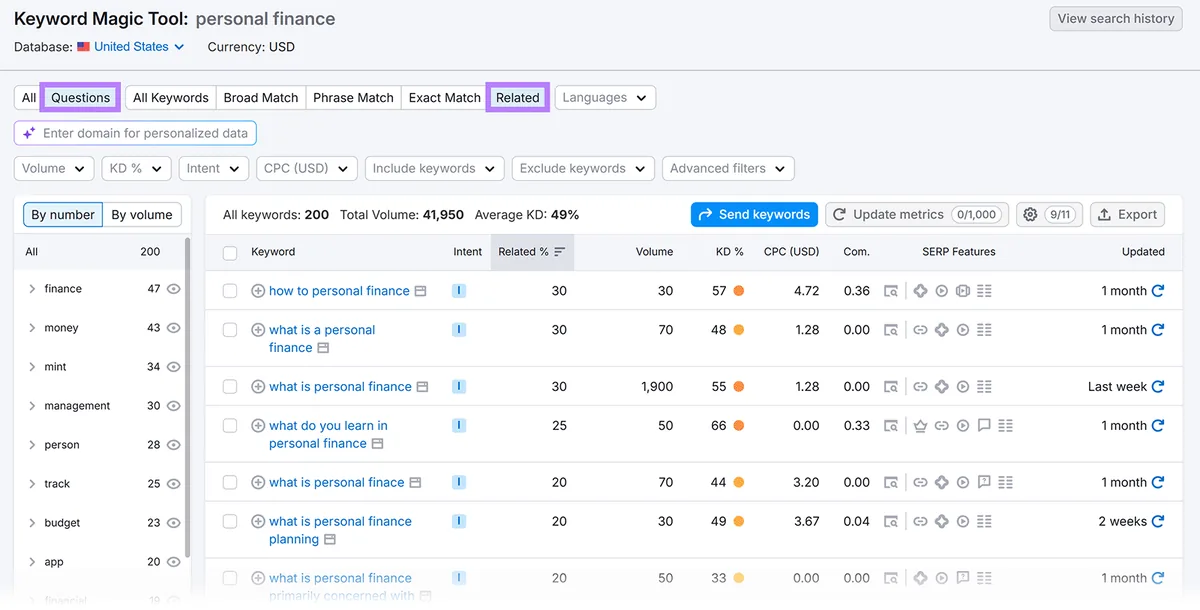The image size is (1200, 610).
Task: Click Intent badge 'I' for 'what is personal finance planning'
Action: (459, 521)
